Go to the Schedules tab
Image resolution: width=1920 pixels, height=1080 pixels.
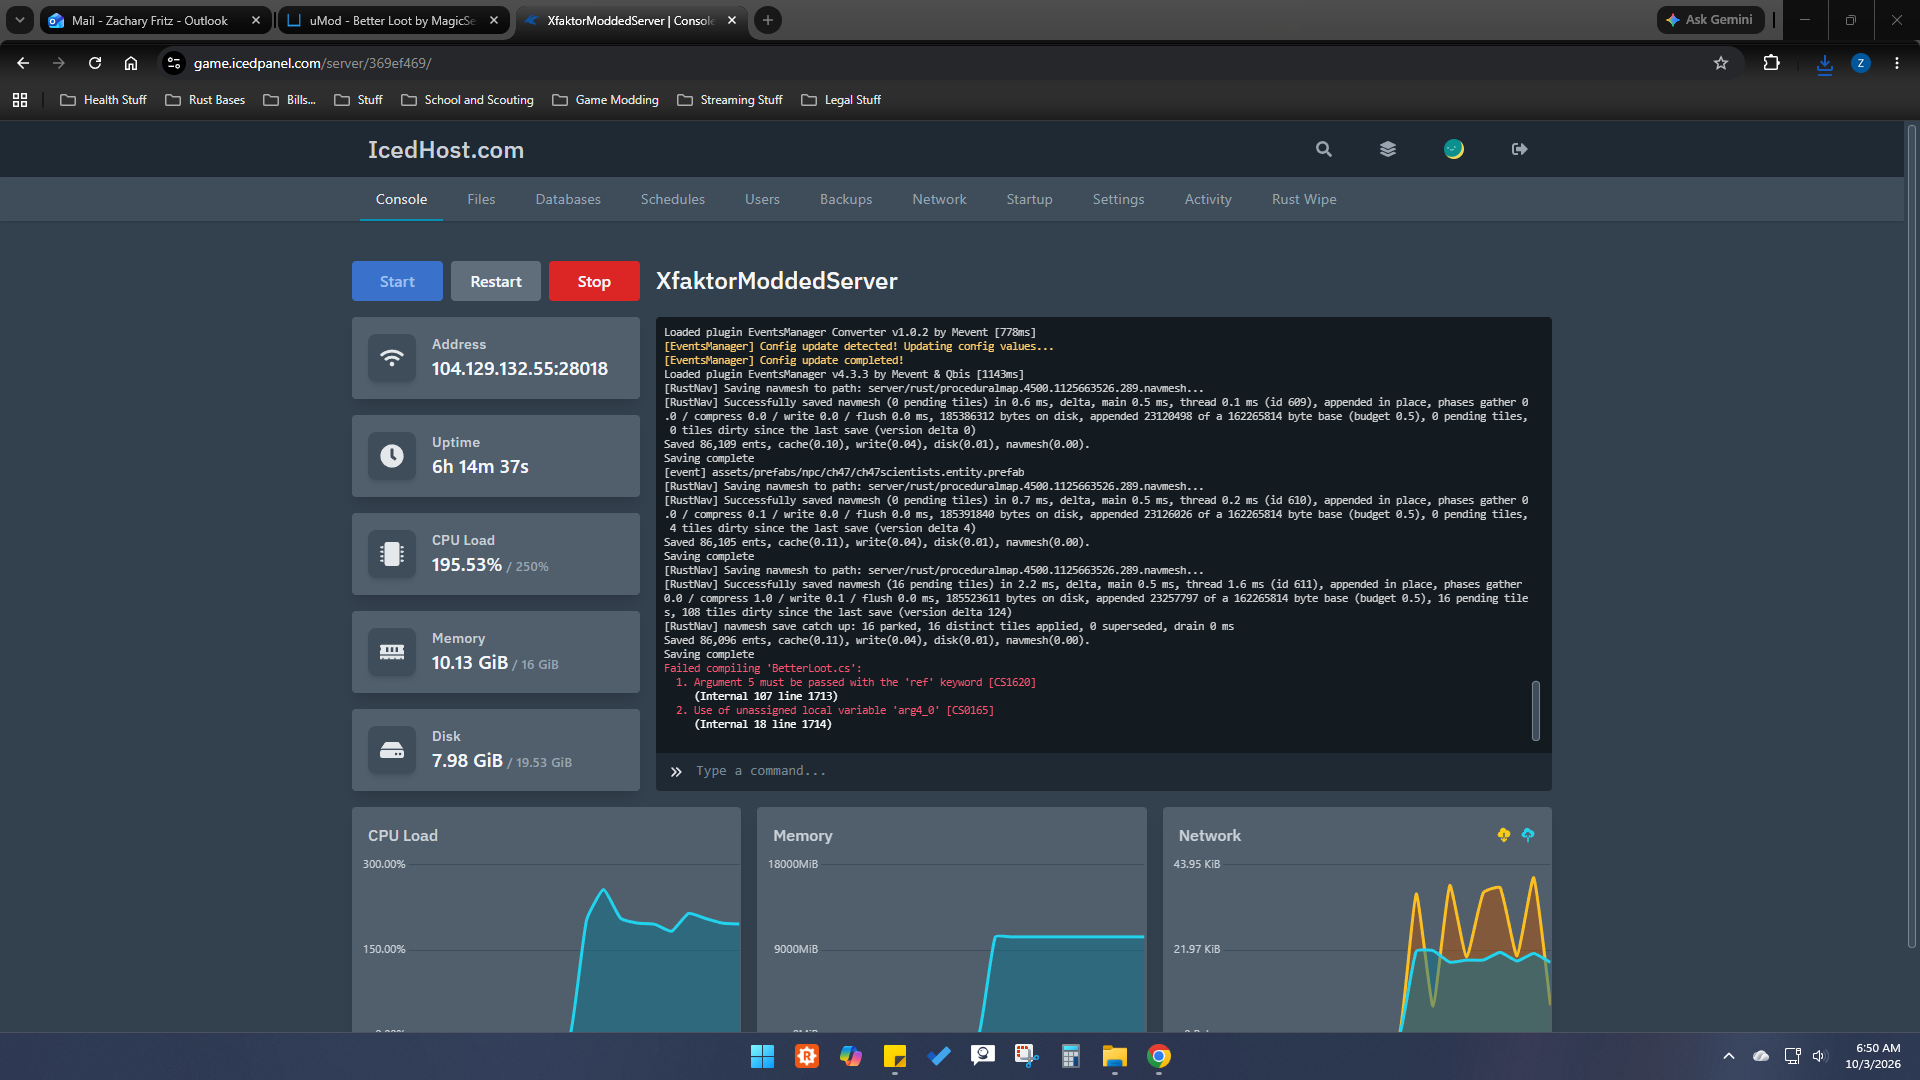[x=673, y=199]
